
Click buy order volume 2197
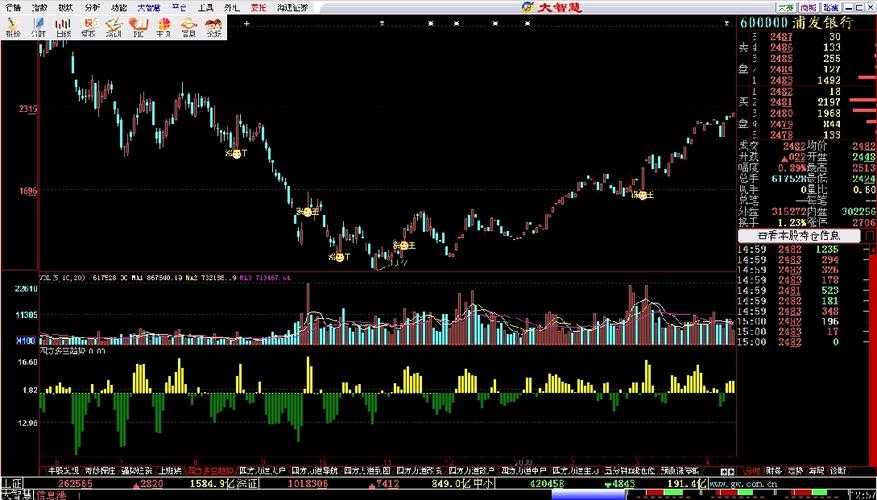pos(827,102)
